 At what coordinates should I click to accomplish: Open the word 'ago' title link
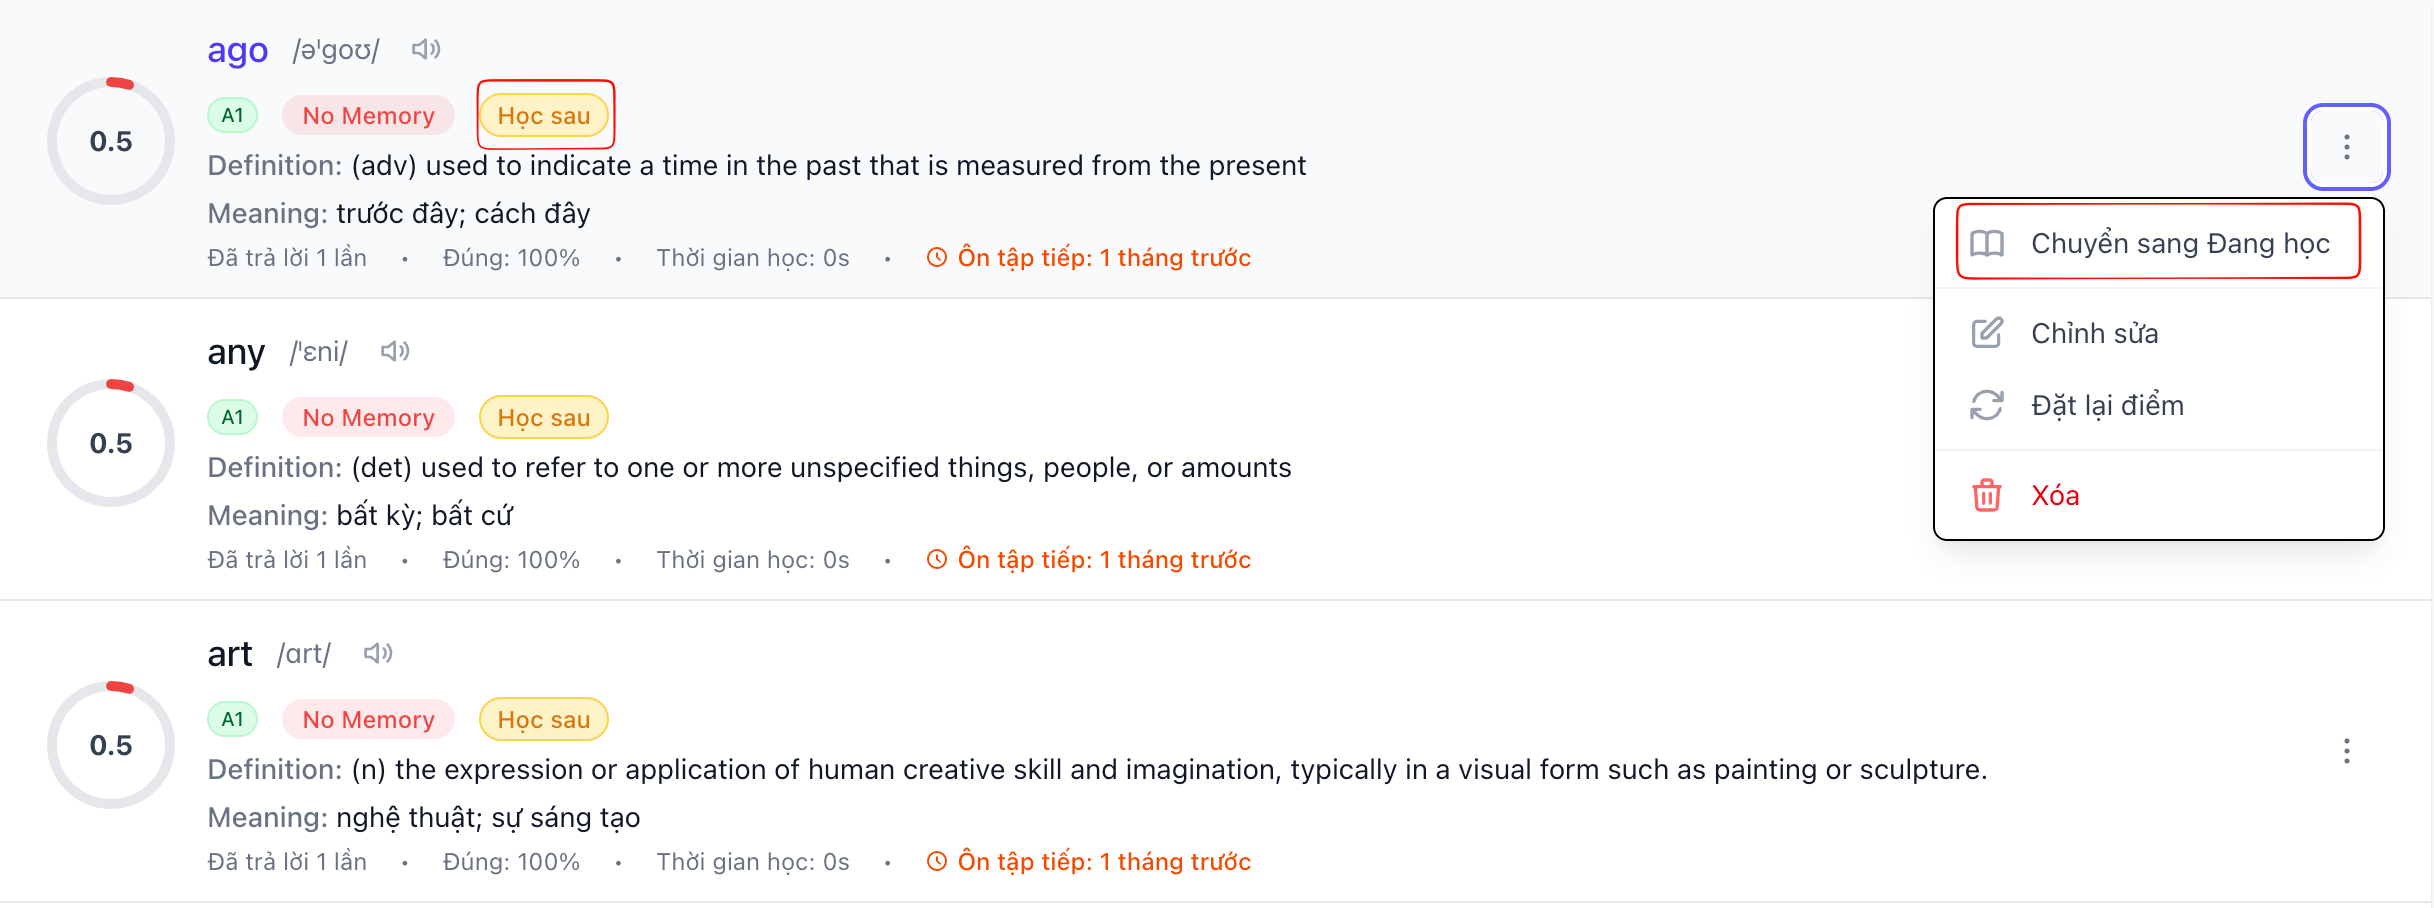point(238,50)
